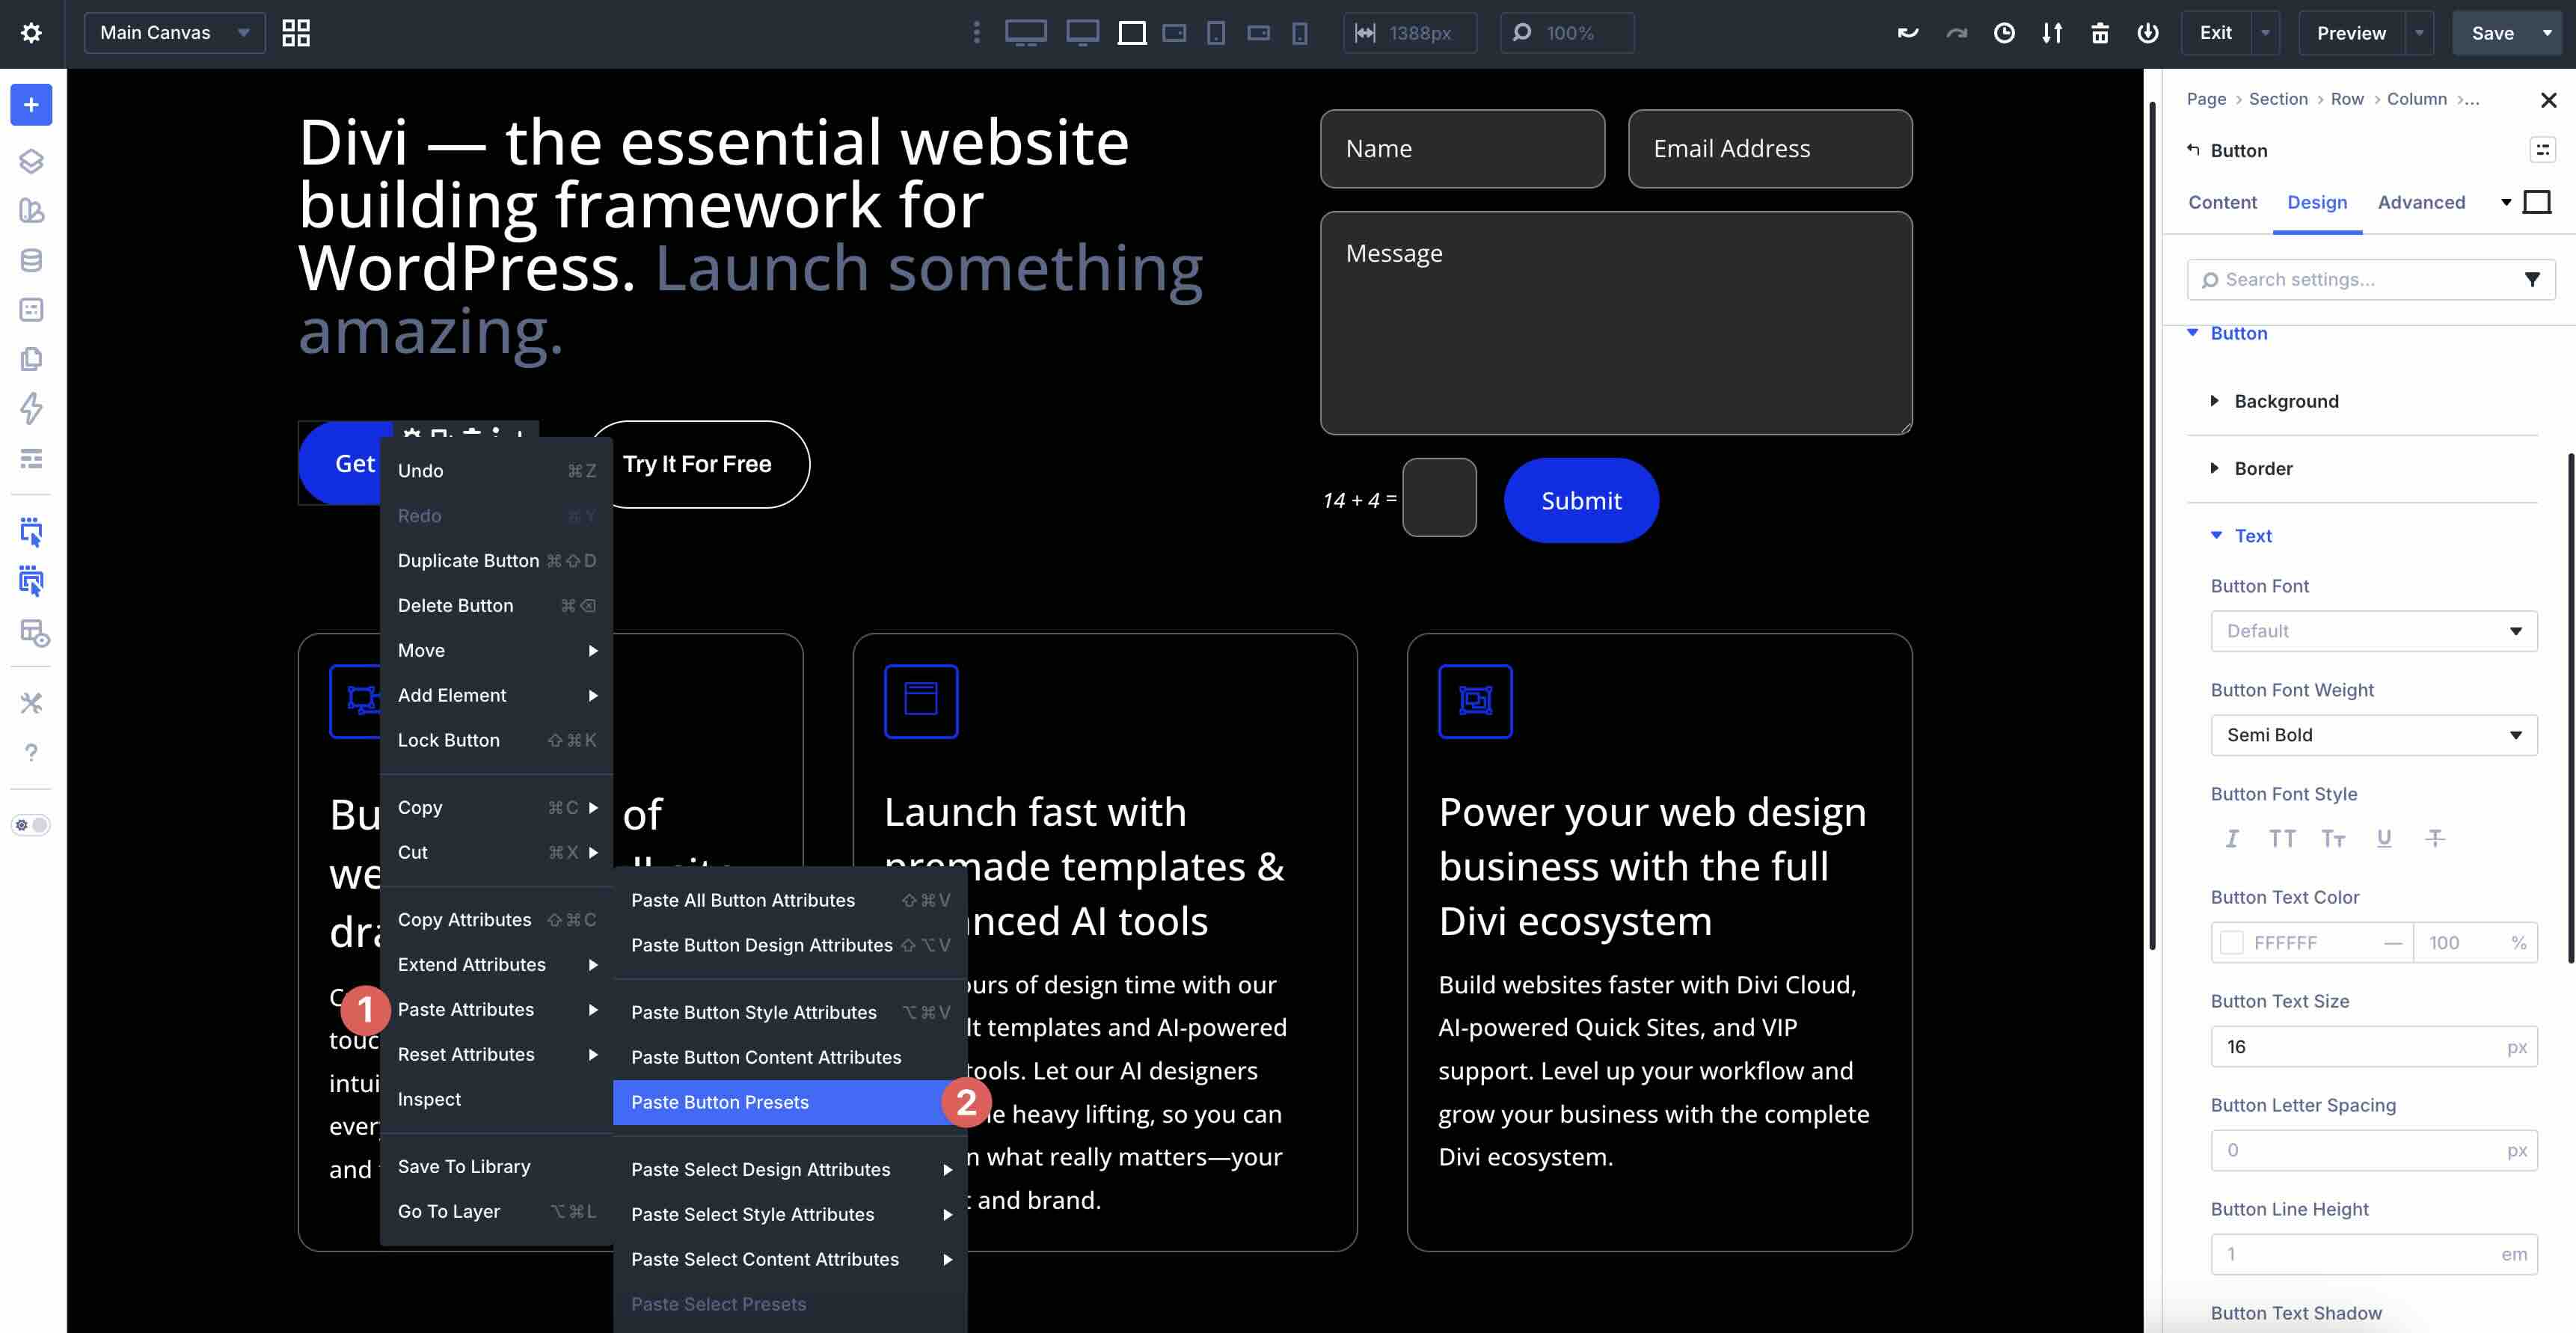Switch to the Content tab
Screen dimensions: 2576x1333
point(2222,203)
